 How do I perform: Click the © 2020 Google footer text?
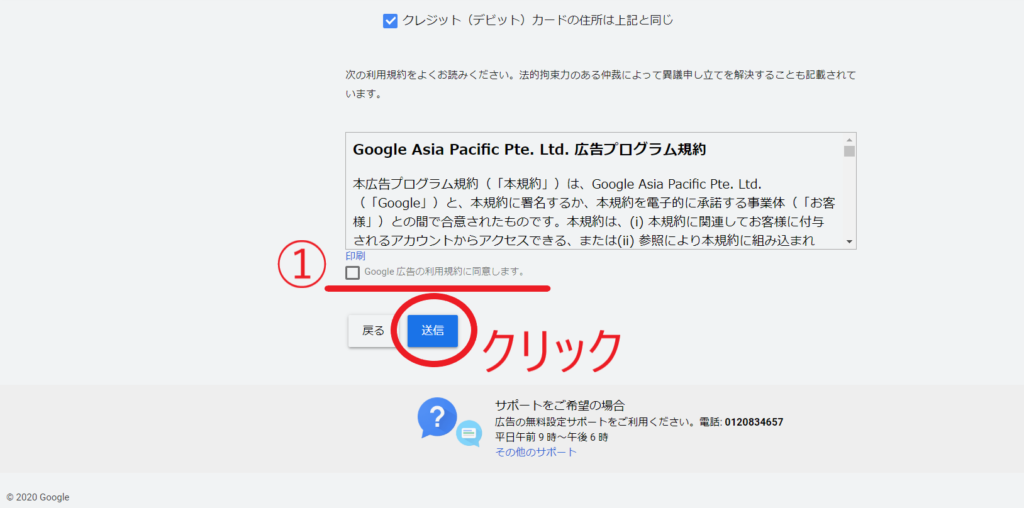[x=38, y=497]
